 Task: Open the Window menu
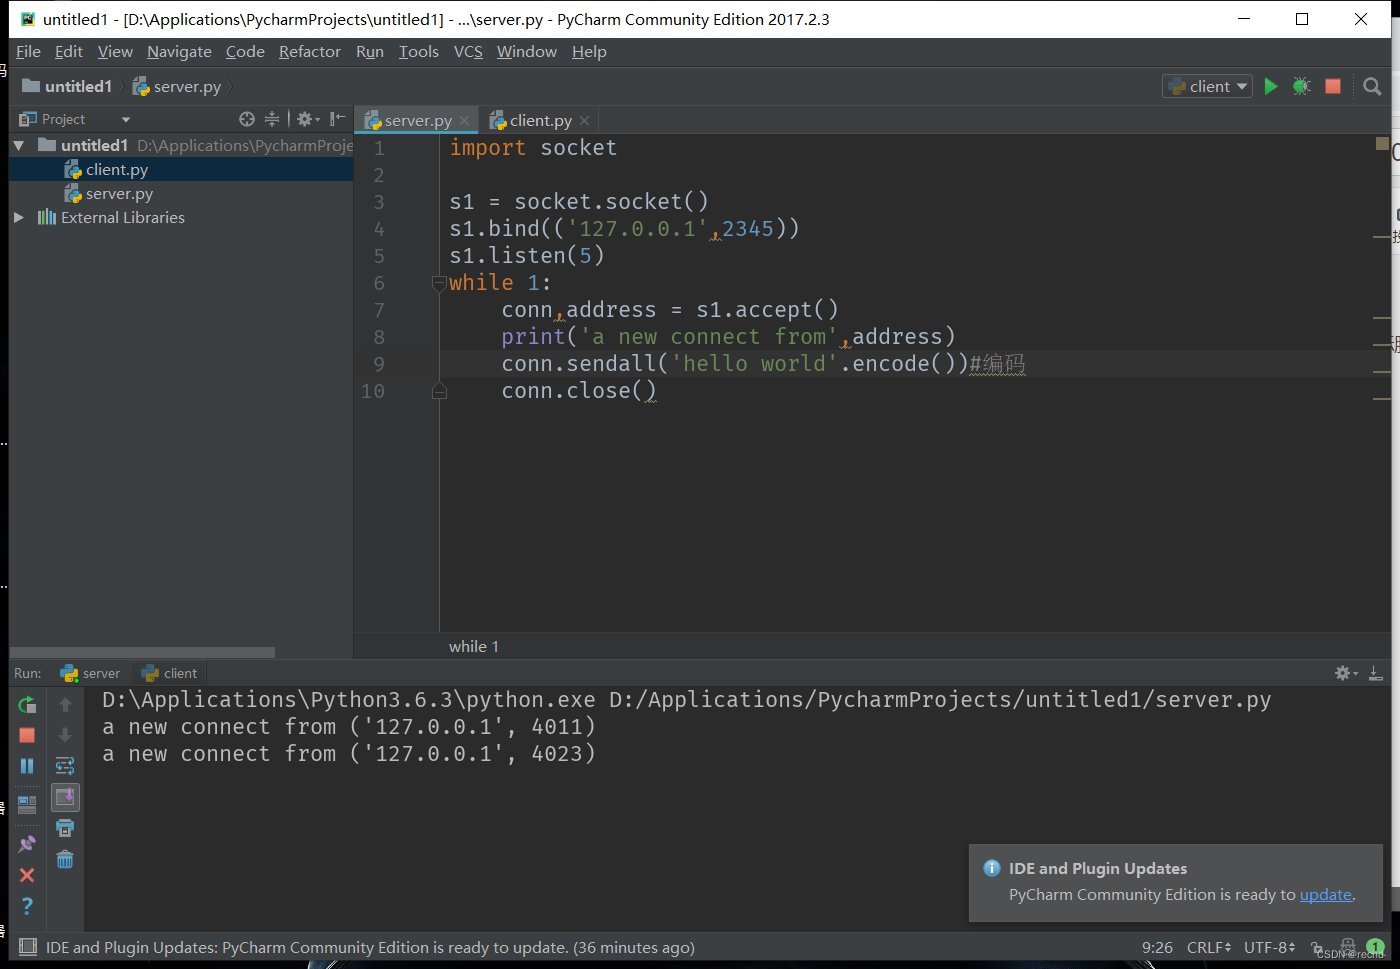tap(526, 52)
